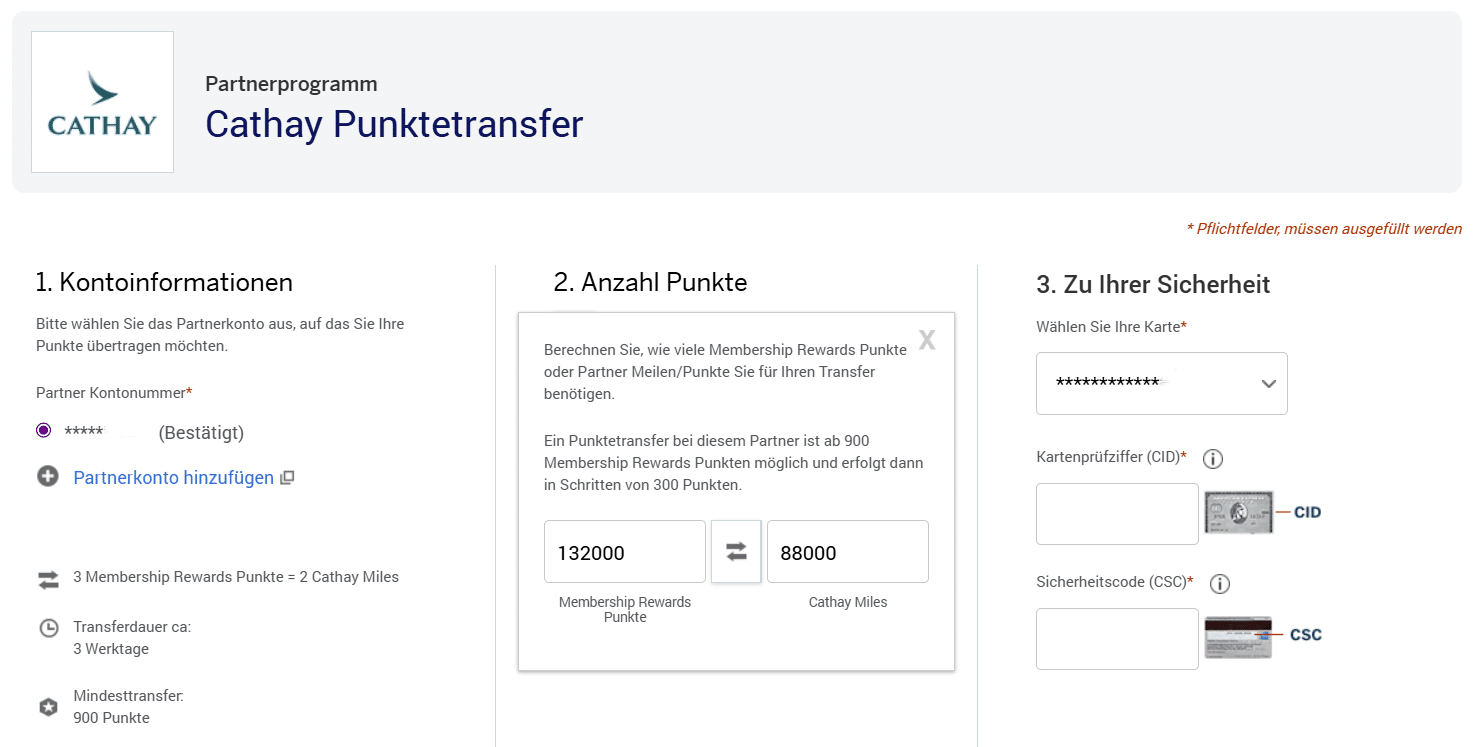Open the Wählen Sie Ihre Karte dropdown
Screen dimensions: 1475x747
(1161, 383)
